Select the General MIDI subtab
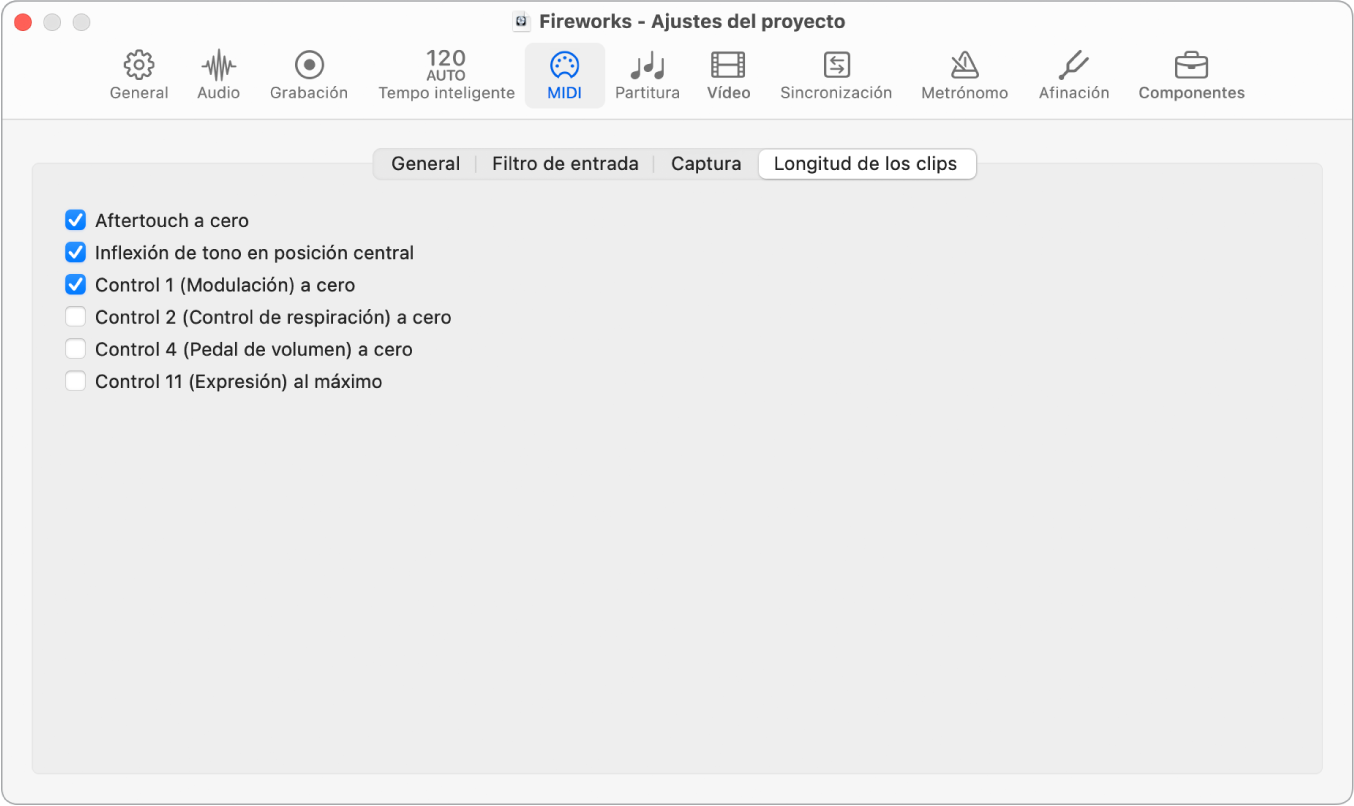Screen dimensions: 1354x806 (425, 163)
